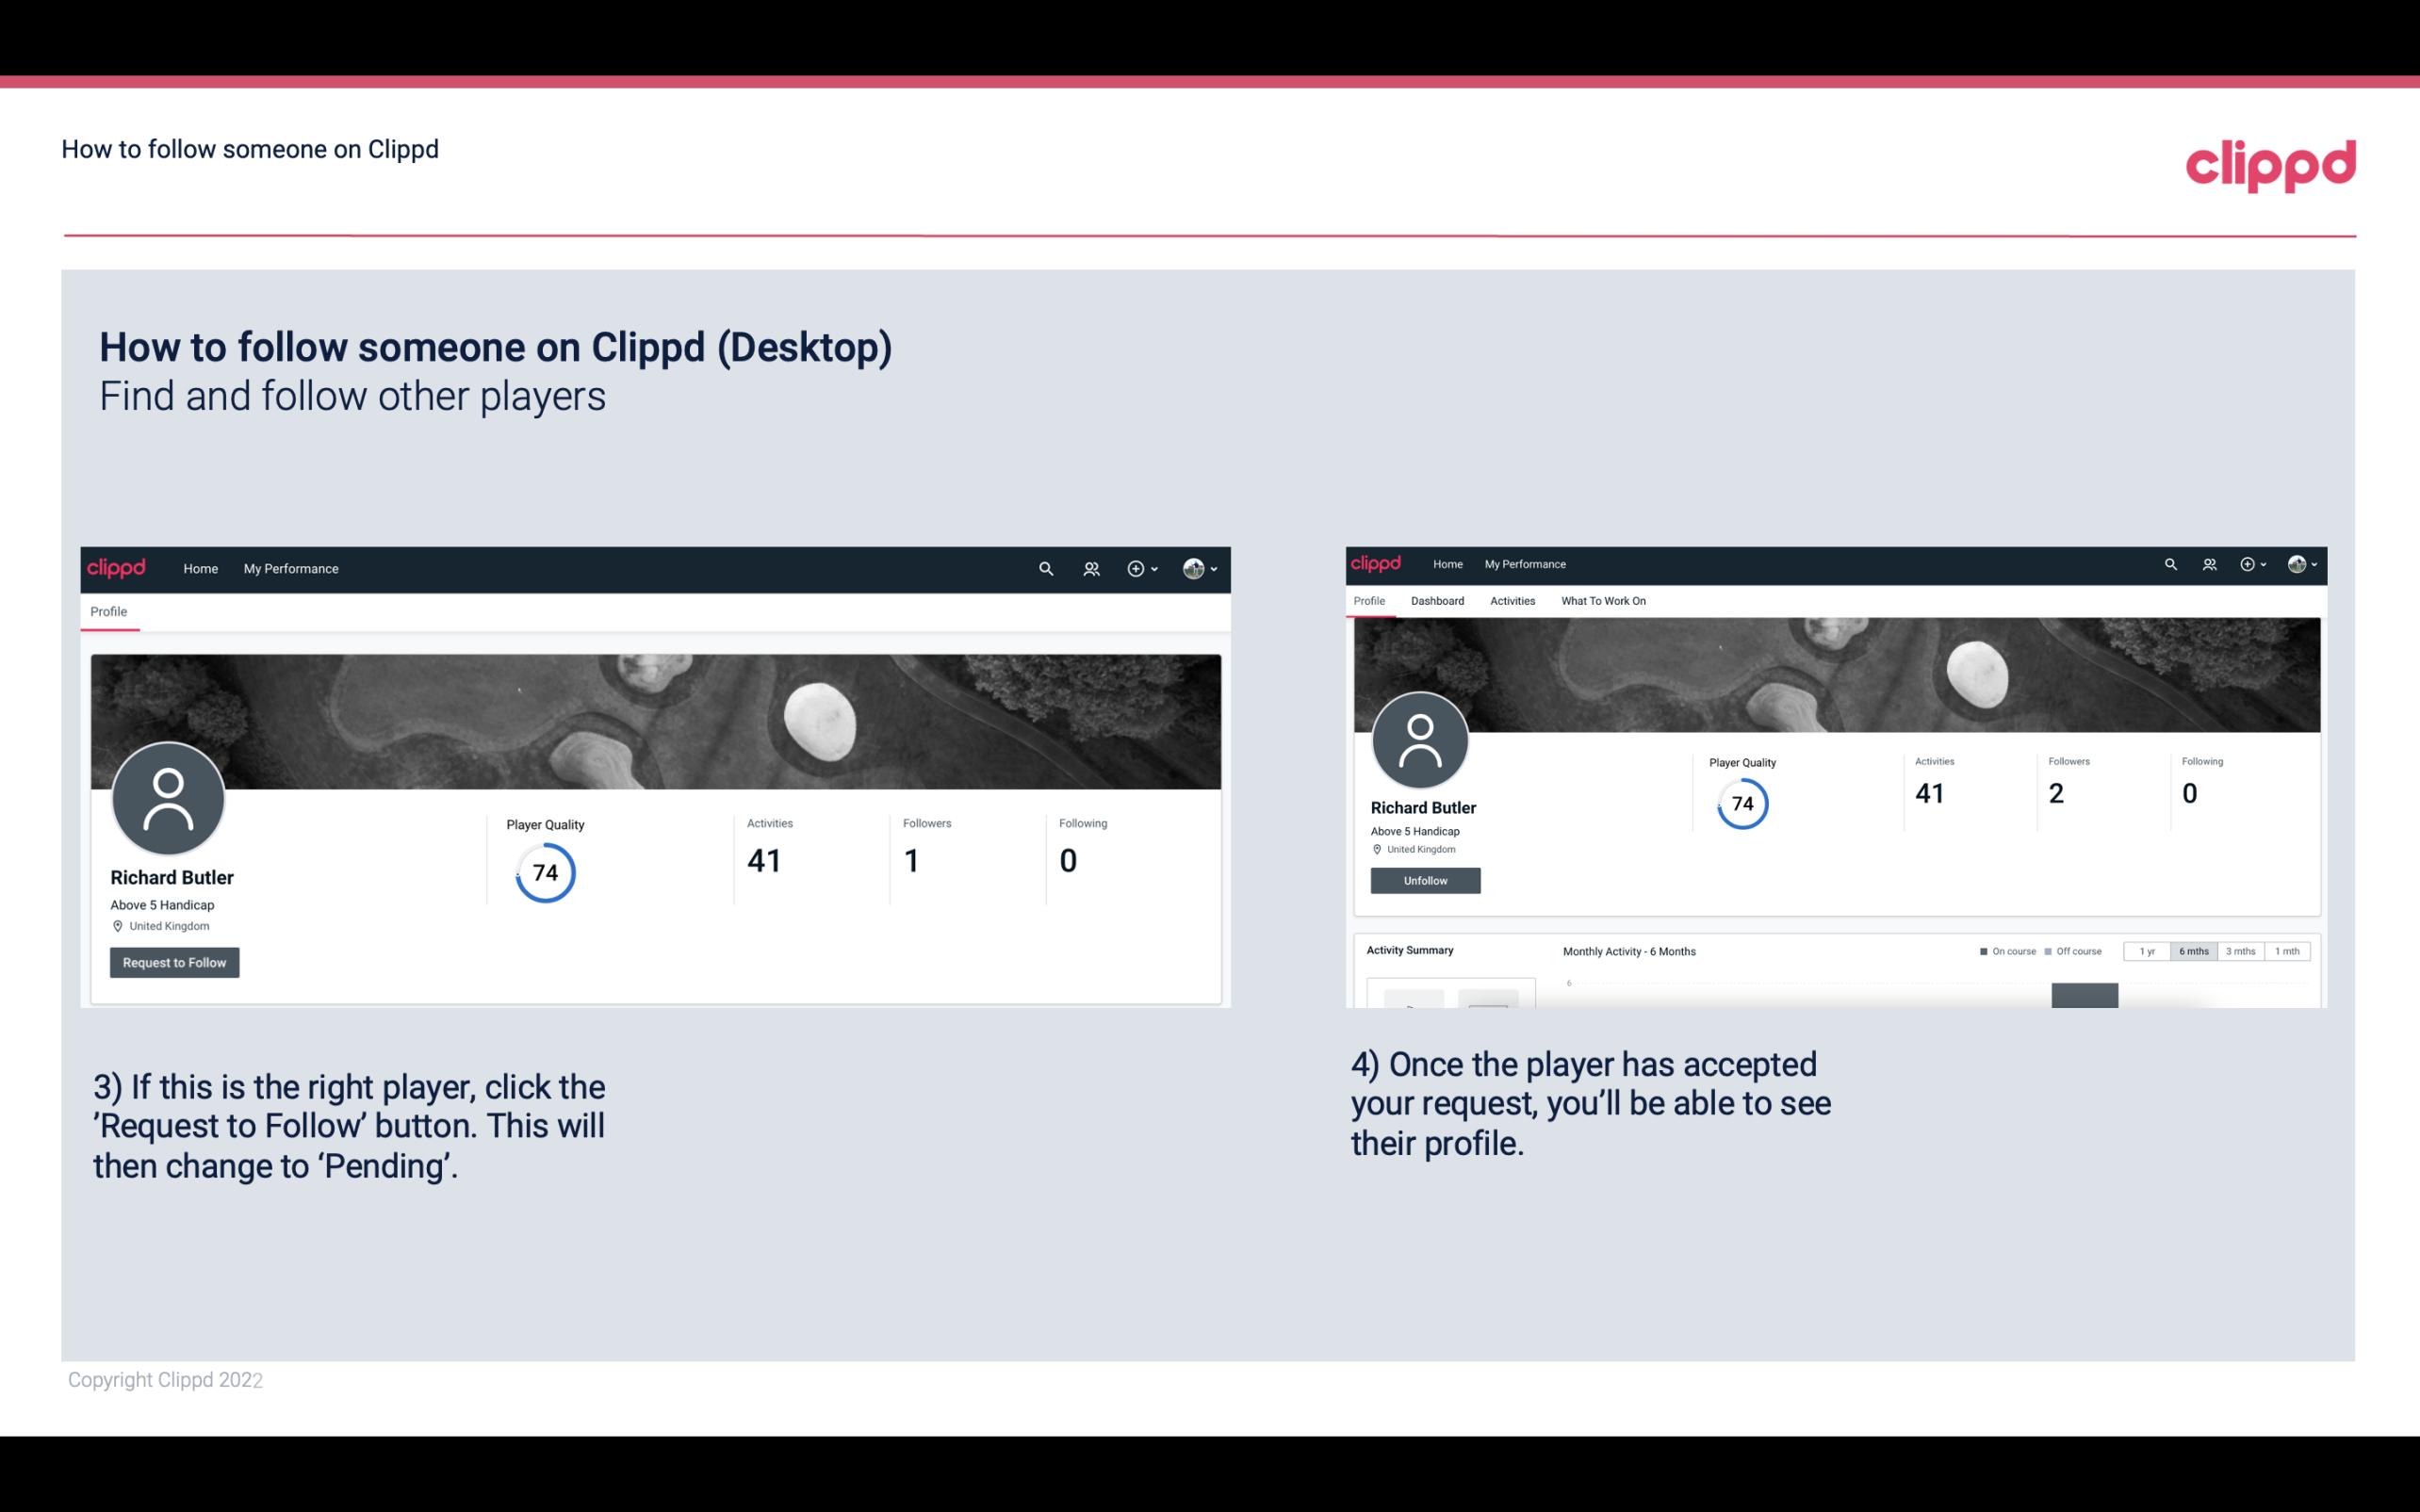Switch to the 'What To Work On' tab
Screen dimensions: 2420x1512
1601,601
